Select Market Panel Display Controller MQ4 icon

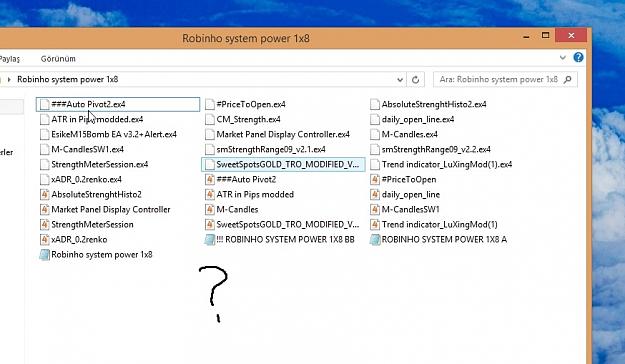[45, 210]
